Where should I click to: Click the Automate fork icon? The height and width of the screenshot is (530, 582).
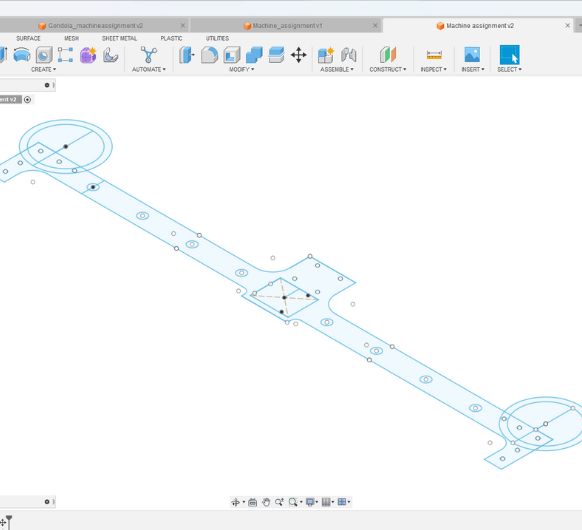click(x=148, y=55)
